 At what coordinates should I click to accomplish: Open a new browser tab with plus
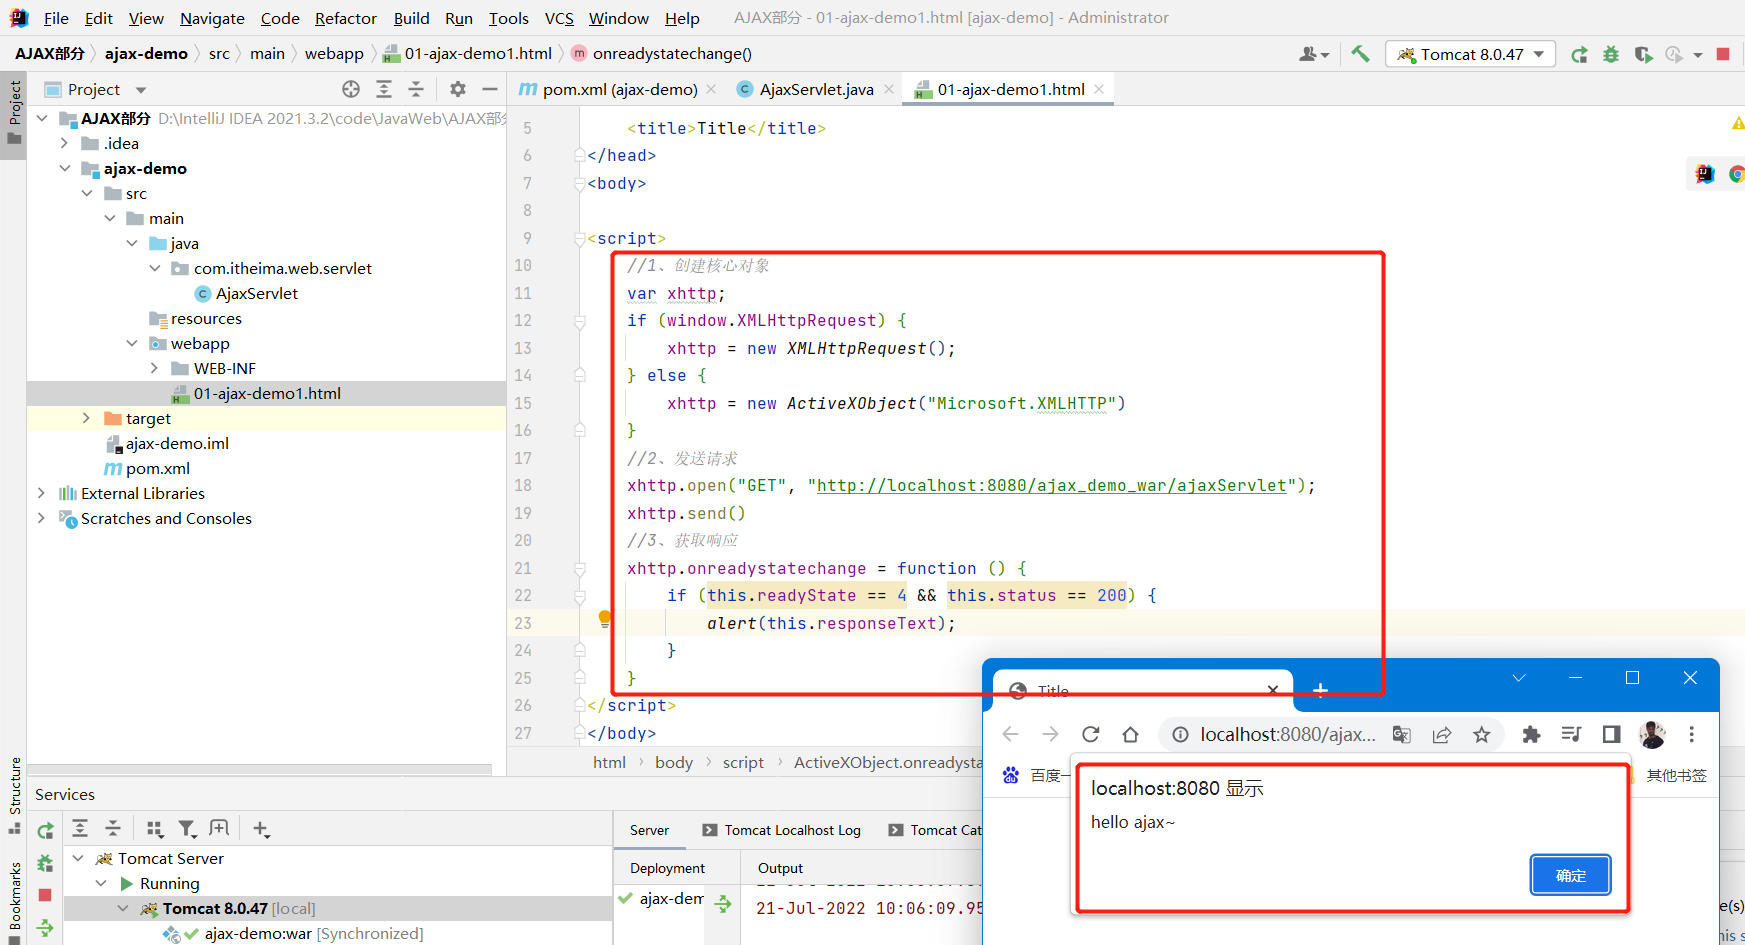coord(1320,690)
